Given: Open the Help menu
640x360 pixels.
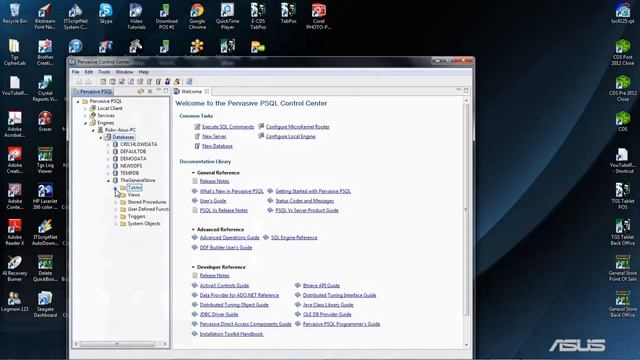Looking at the screenshot, I should tap(144, 72).
